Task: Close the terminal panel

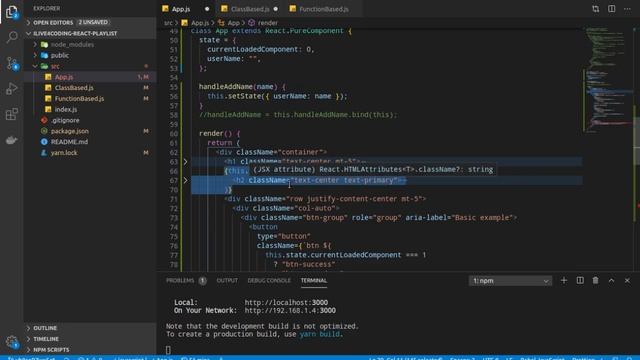Action: pos(627,280)
